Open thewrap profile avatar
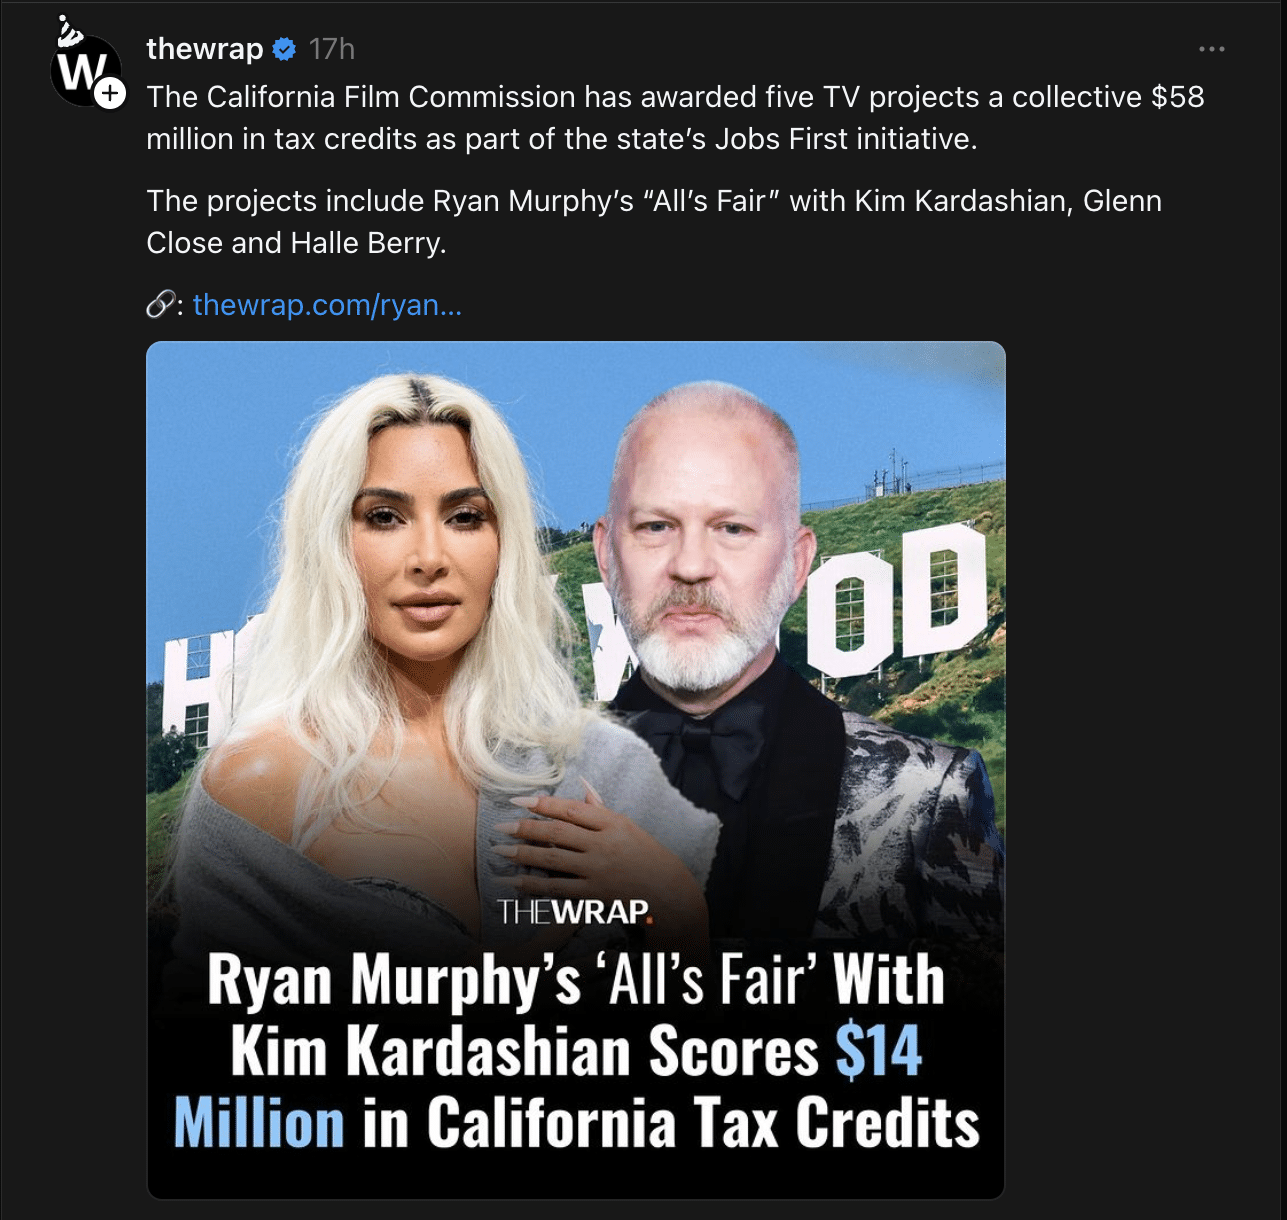The image size is (1287, 1220). (x=85, y=71)
